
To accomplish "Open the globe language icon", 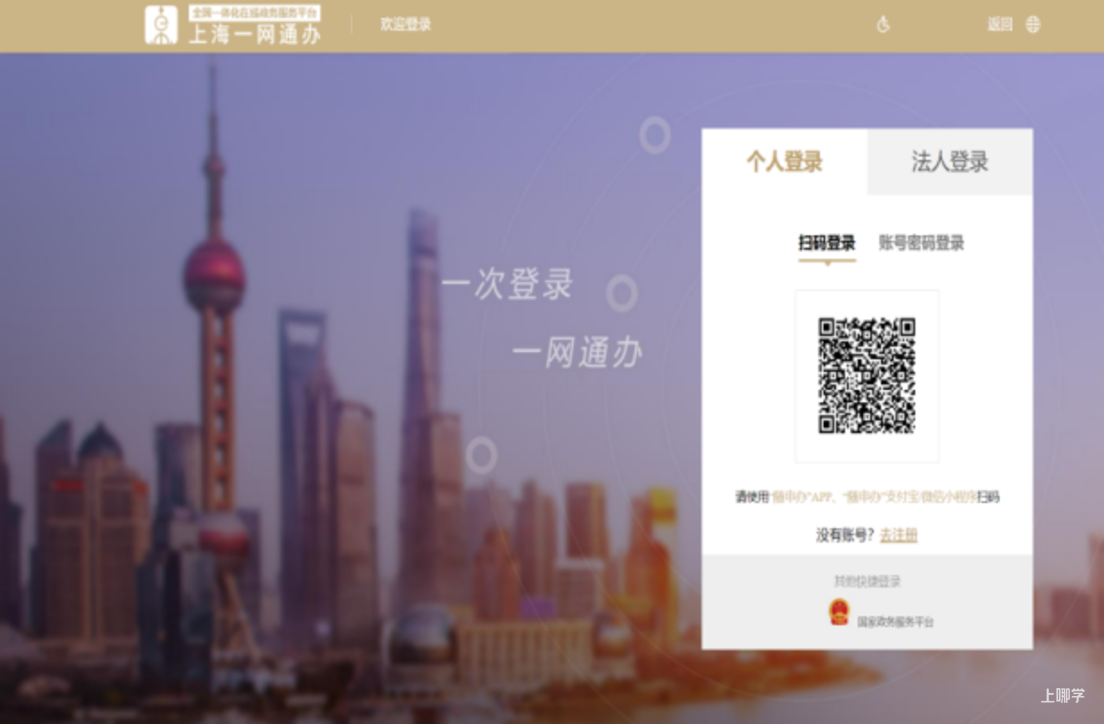I will coord(1033,25).
